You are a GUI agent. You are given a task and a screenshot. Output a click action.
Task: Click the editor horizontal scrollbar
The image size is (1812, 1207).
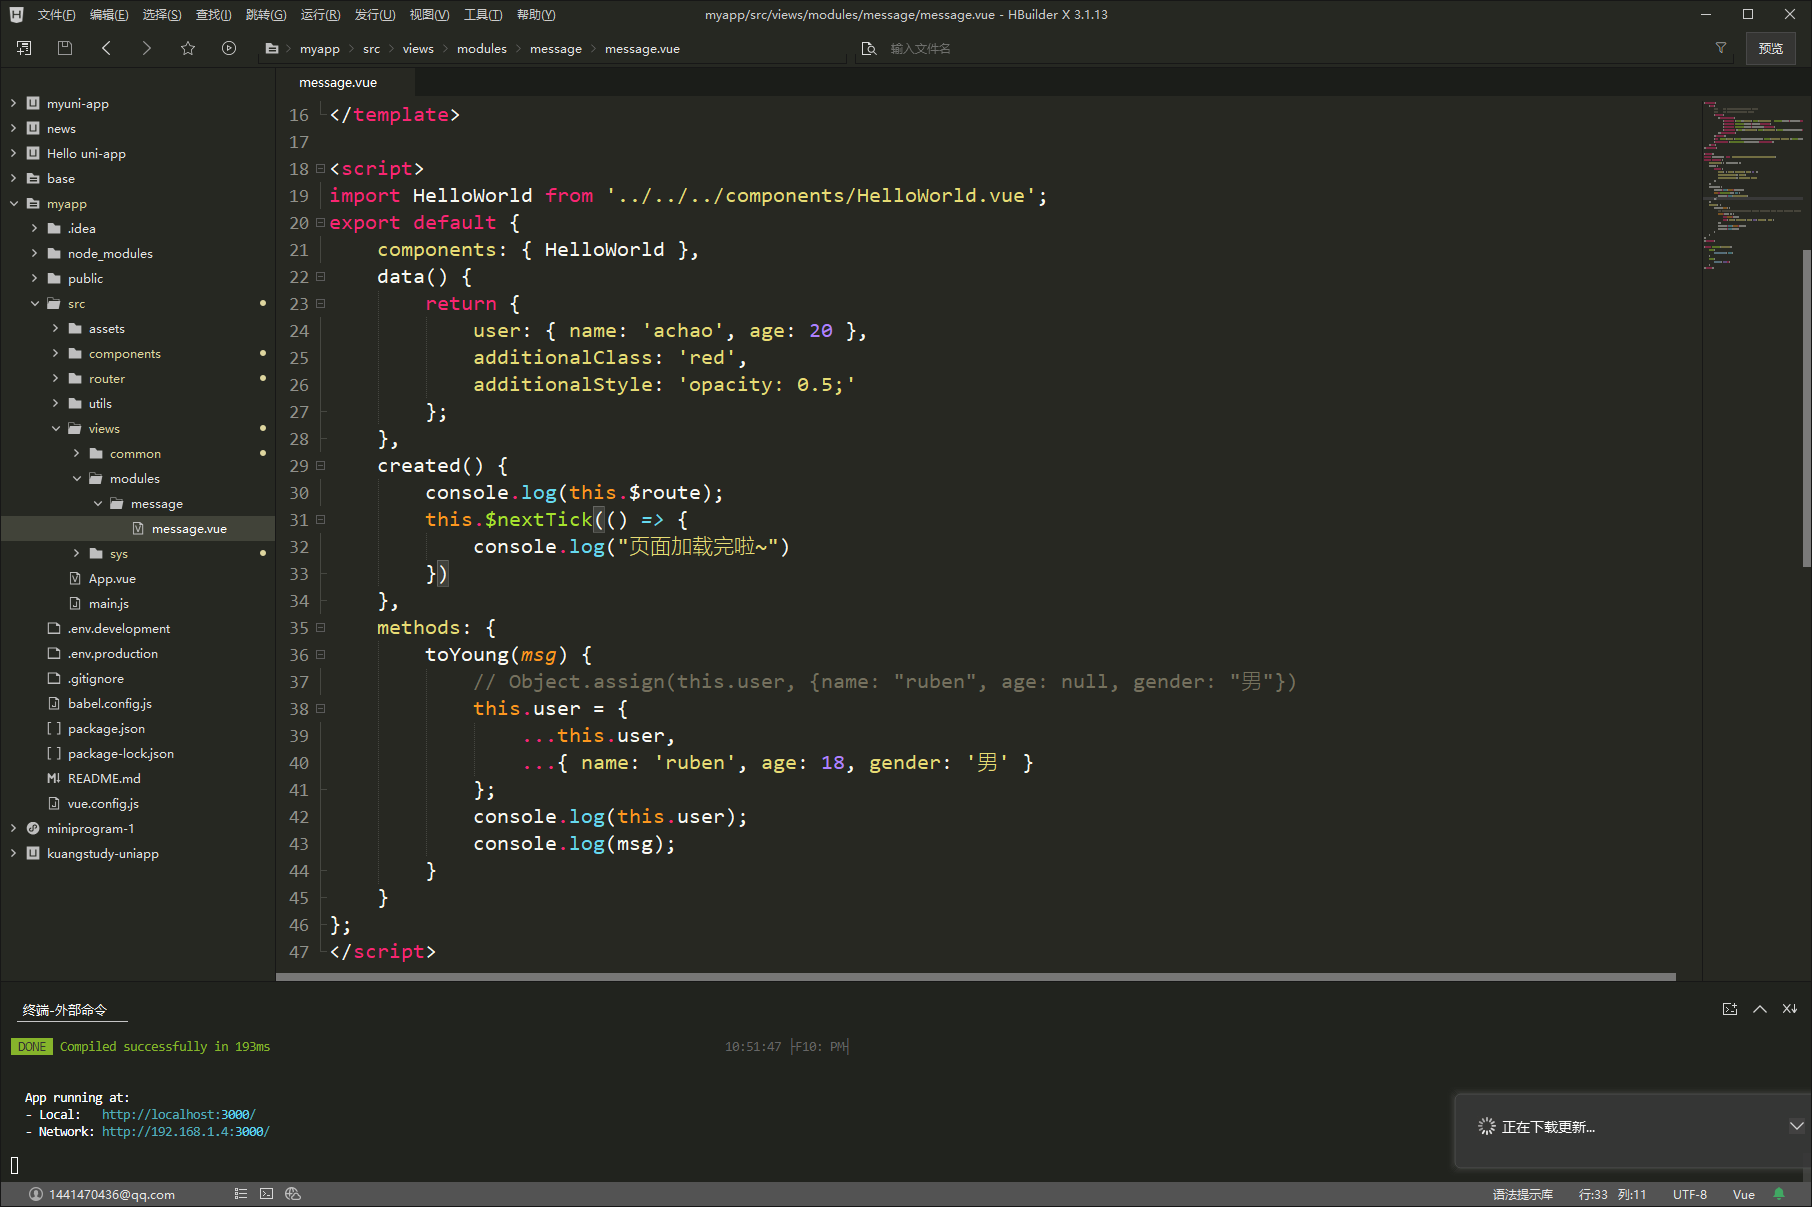[975, 977]
